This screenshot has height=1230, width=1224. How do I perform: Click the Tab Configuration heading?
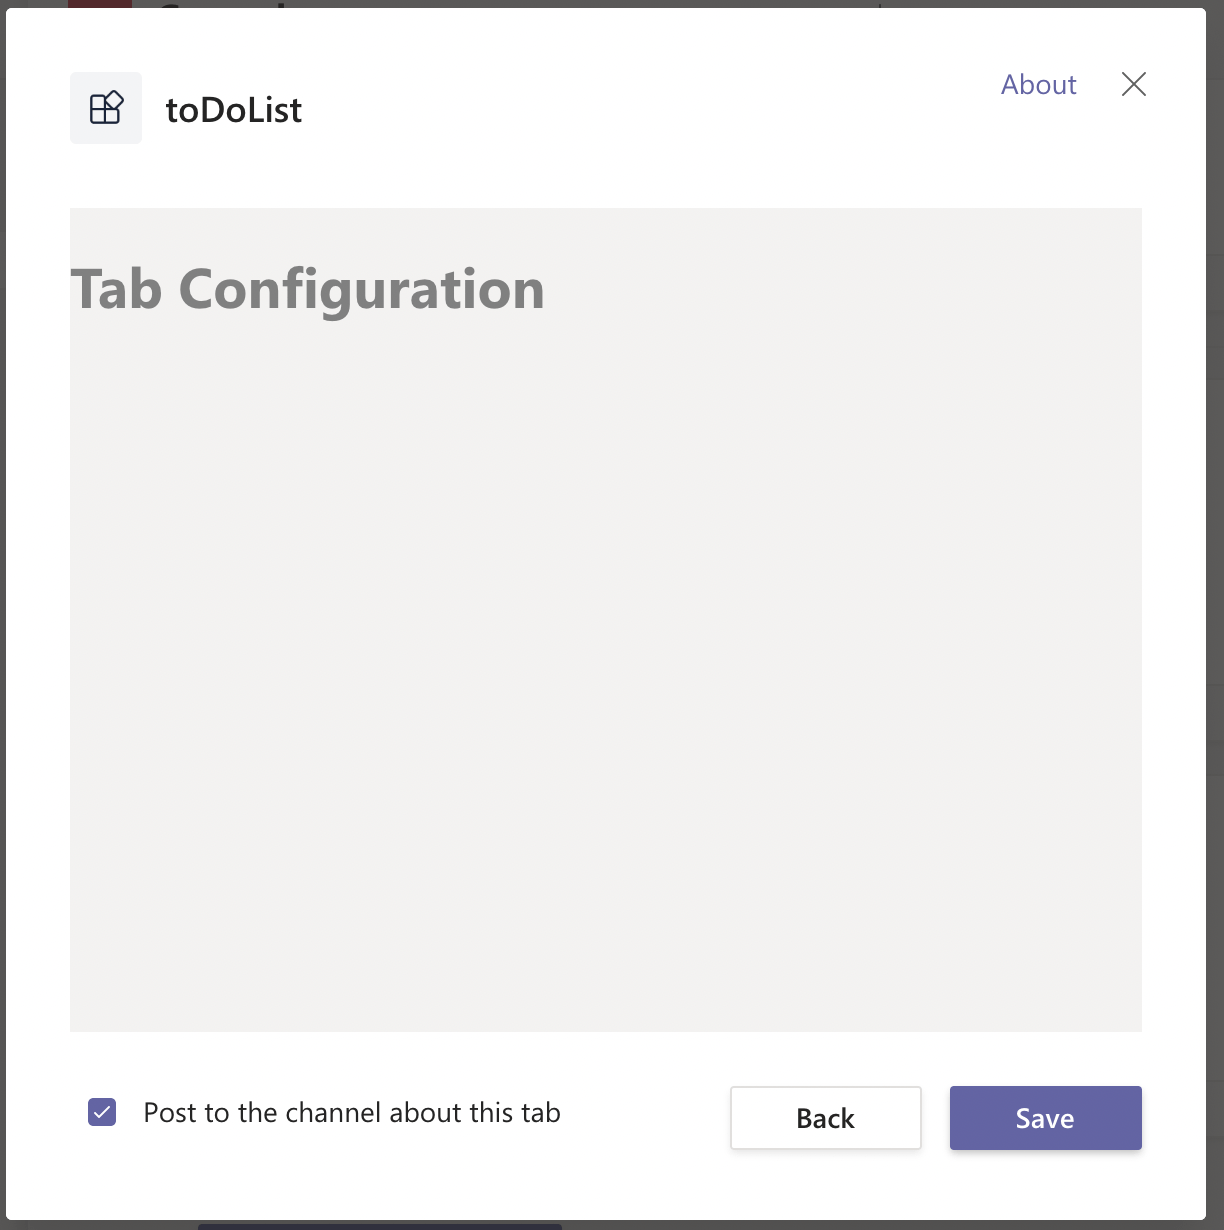(307, 289)
